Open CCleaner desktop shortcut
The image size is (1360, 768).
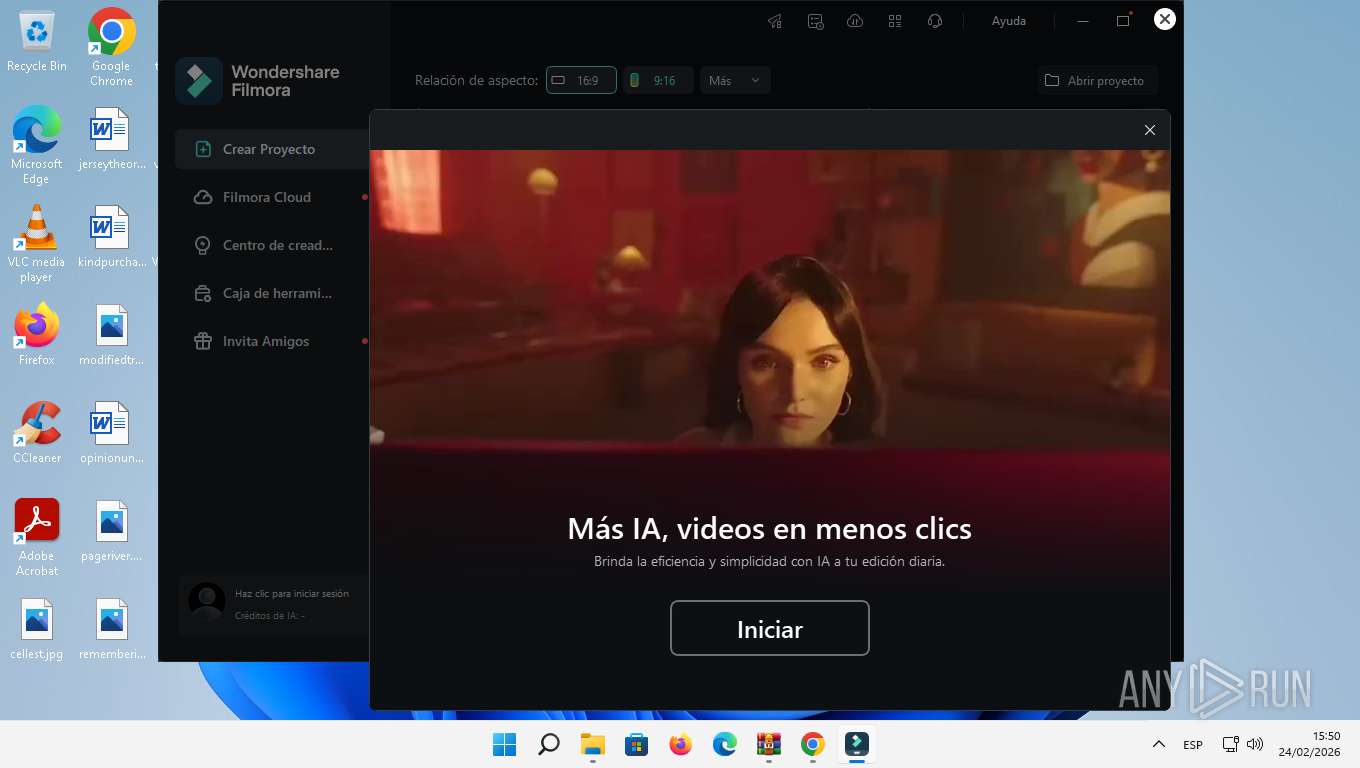click(x=37, y=432)
